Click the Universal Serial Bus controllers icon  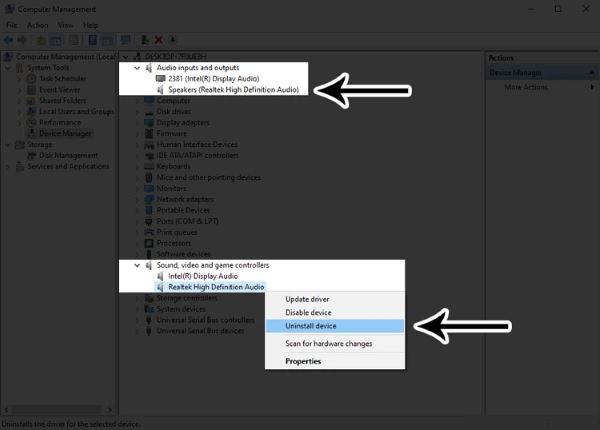pyautogui.click(x=149, y=320)
